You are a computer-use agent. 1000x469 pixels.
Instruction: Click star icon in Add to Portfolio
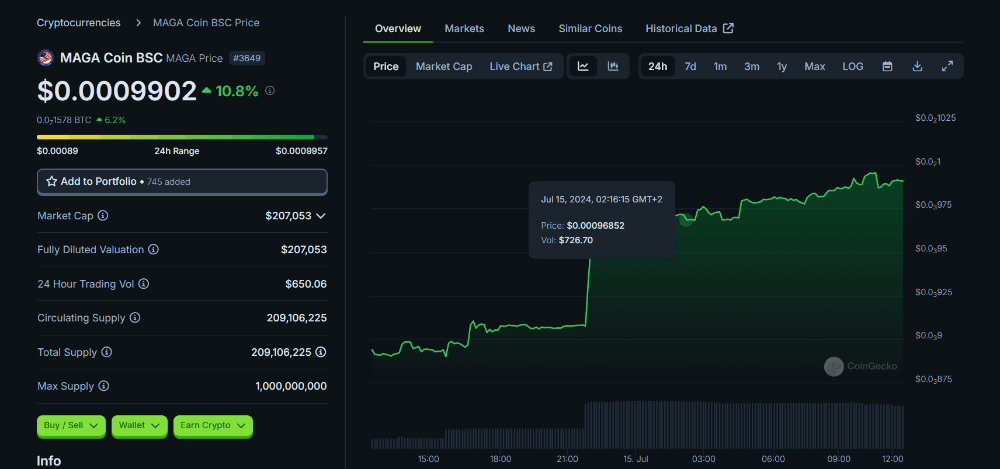52,182
